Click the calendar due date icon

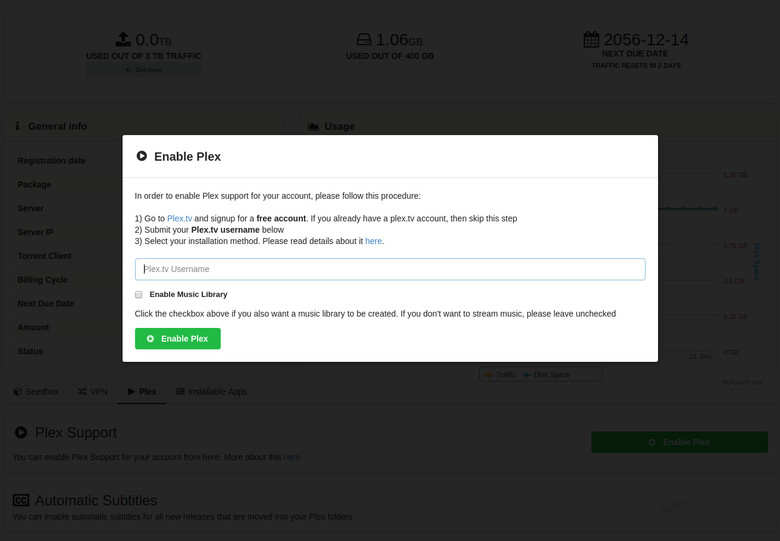pyautogui.click(x=591, y=39)
